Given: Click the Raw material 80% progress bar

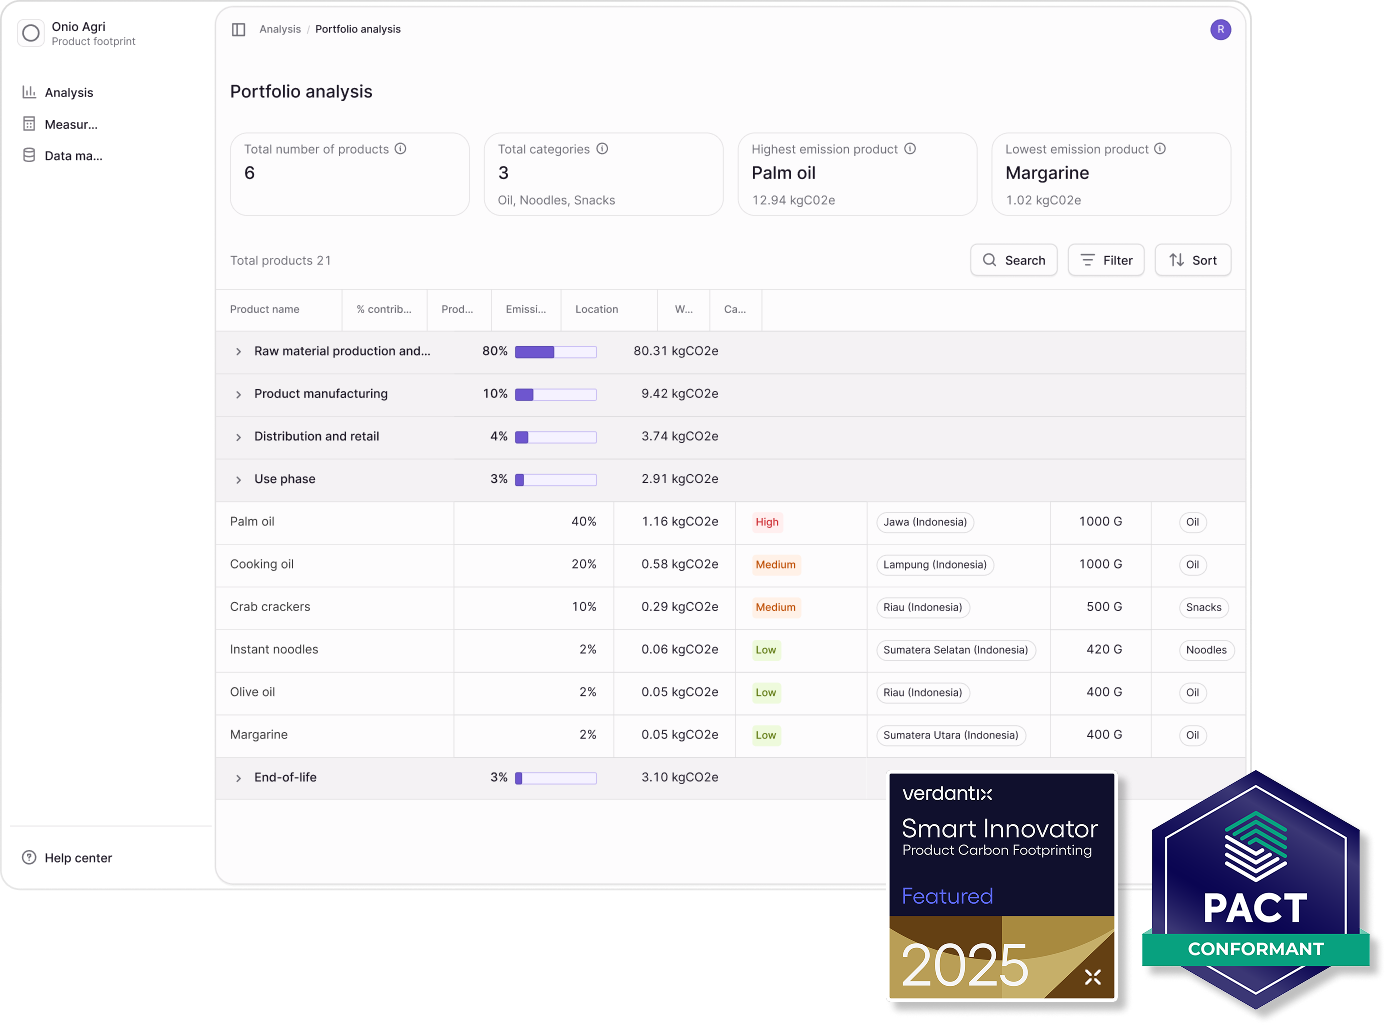Looking at the screenshot, I should point(555,352).
